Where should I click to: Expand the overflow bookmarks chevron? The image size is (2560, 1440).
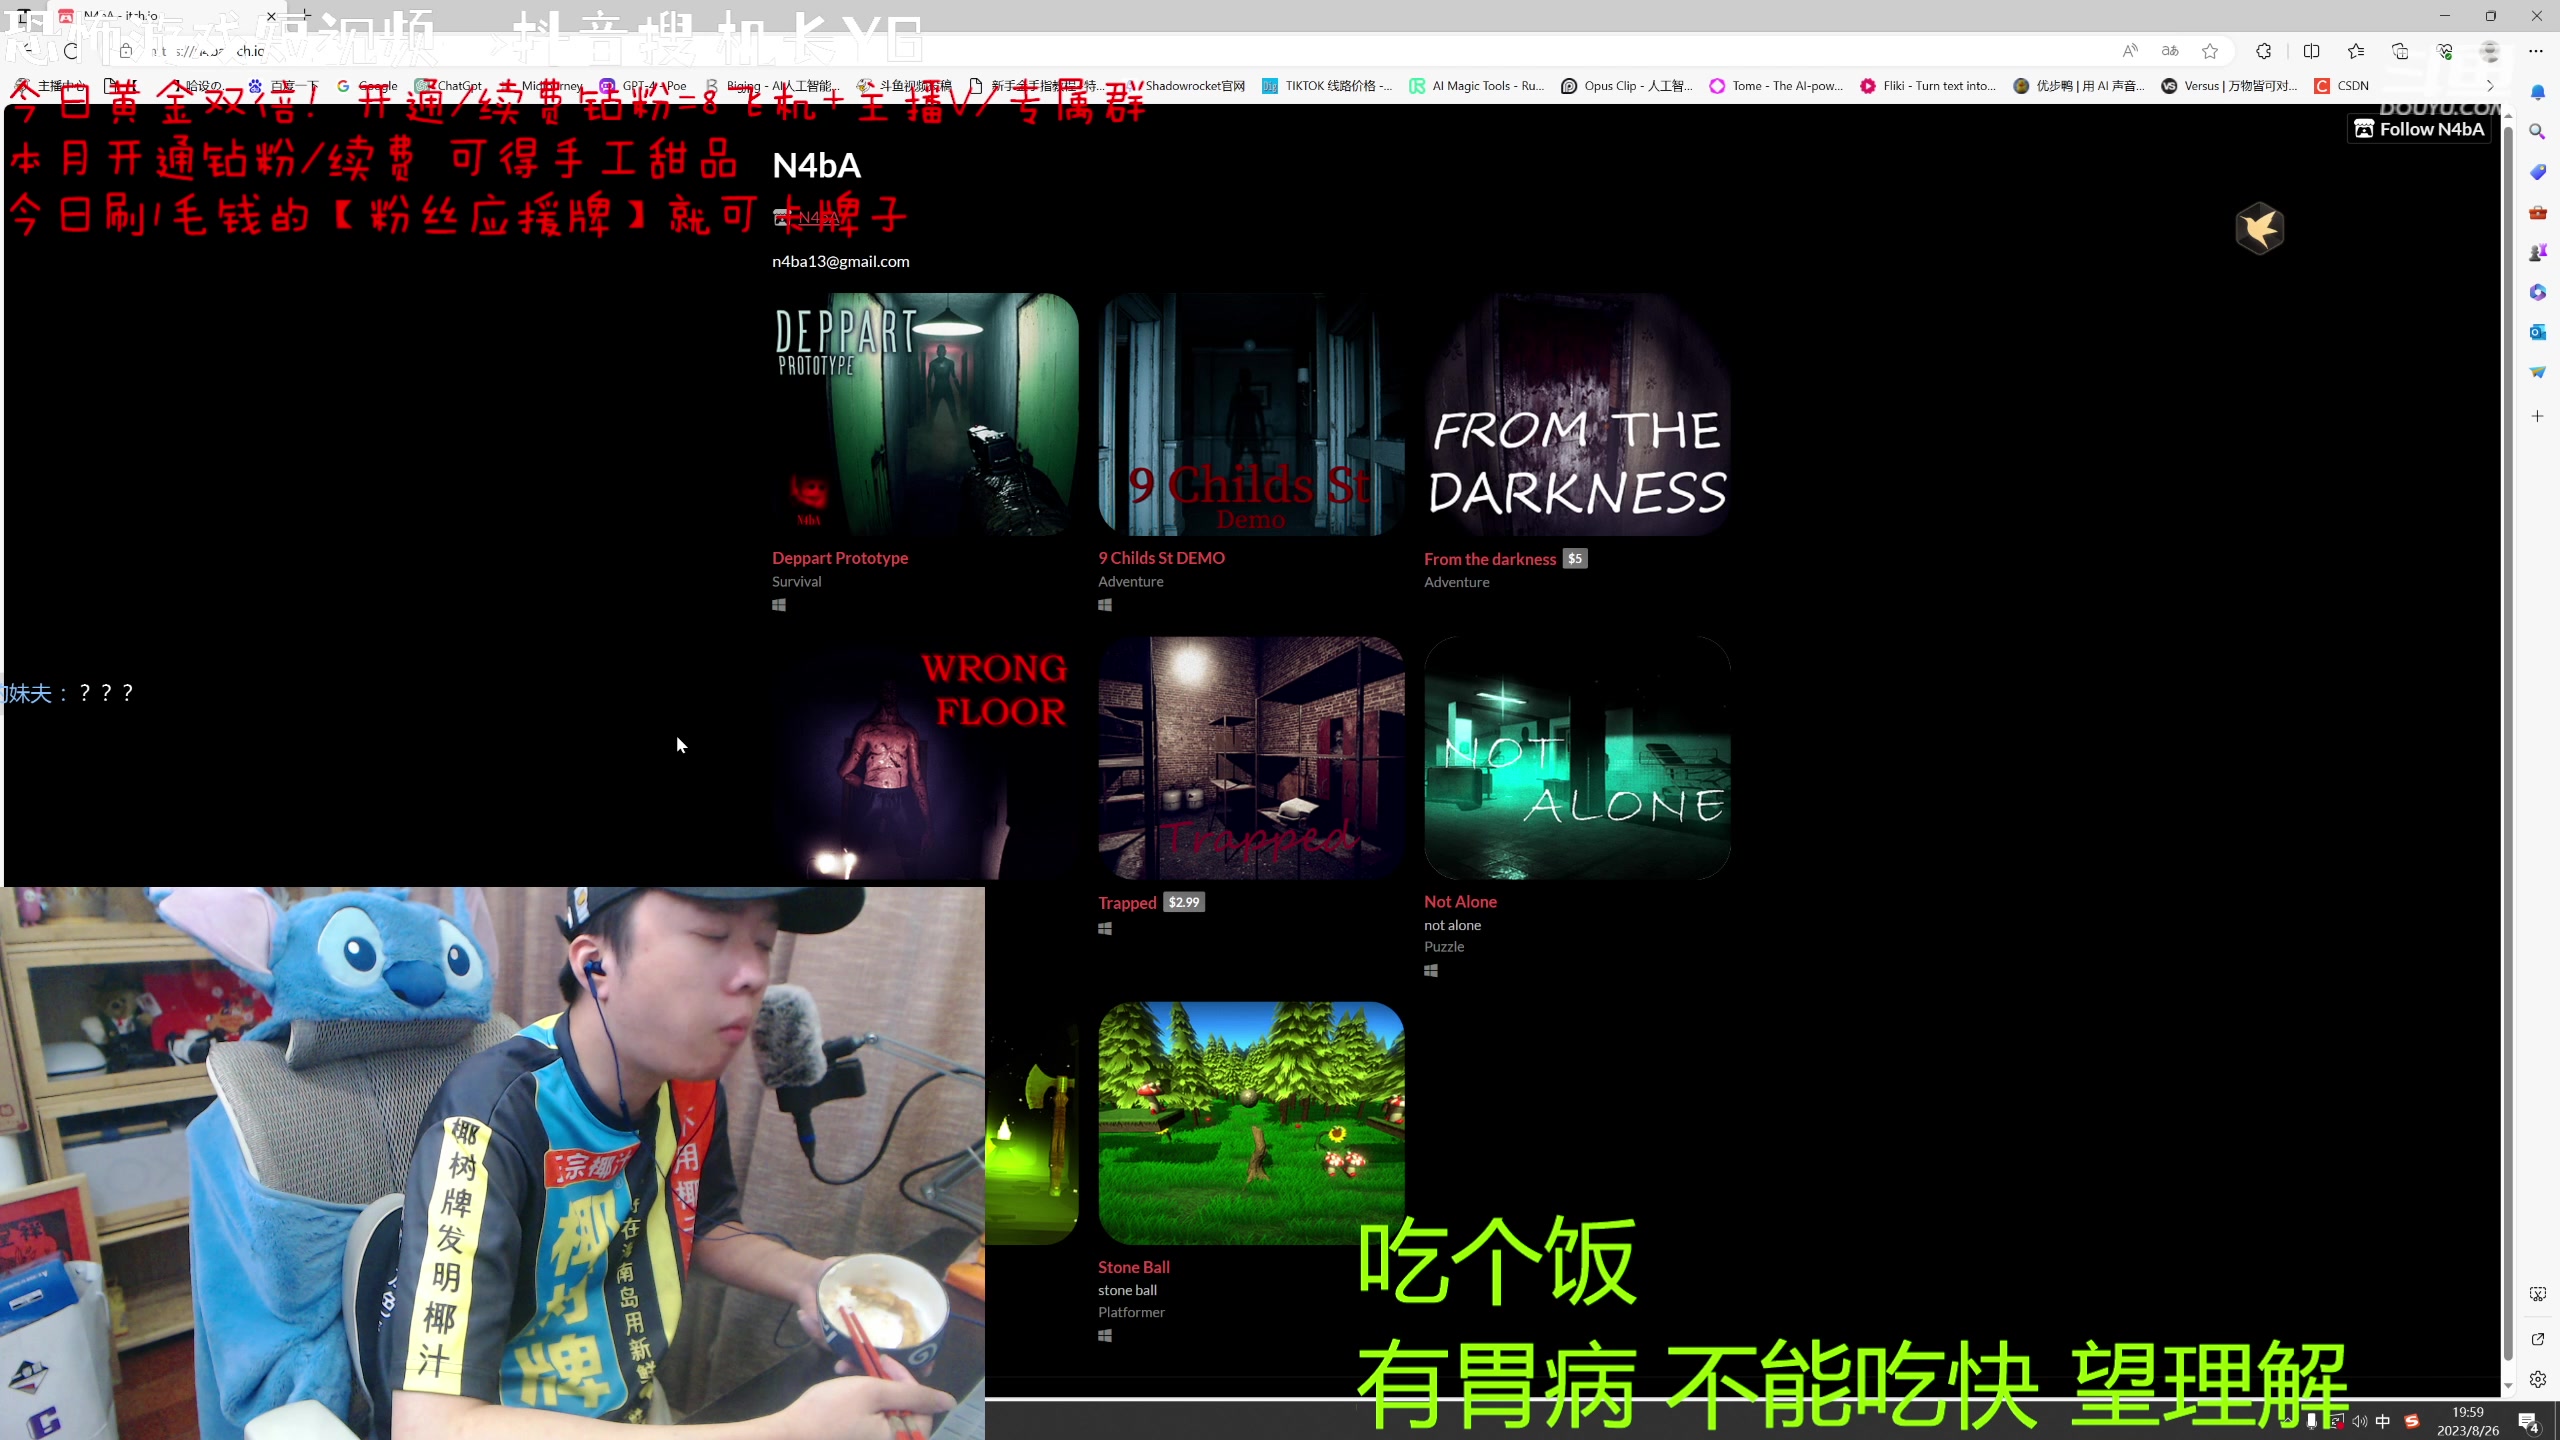coord(2491,86)
